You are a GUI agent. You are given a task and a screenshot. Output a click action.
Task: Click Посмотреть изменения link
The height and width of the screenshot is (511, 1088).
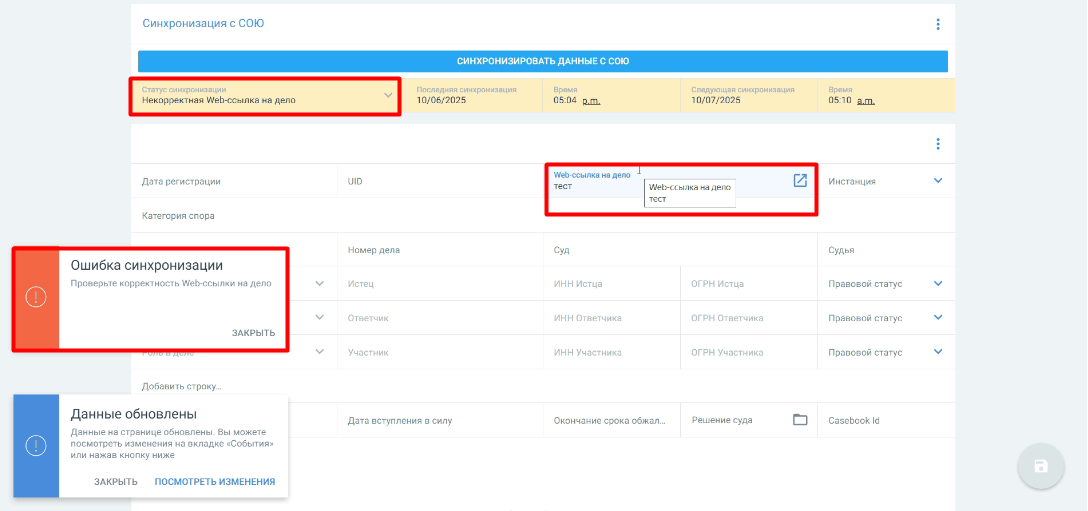coord(214,482)
